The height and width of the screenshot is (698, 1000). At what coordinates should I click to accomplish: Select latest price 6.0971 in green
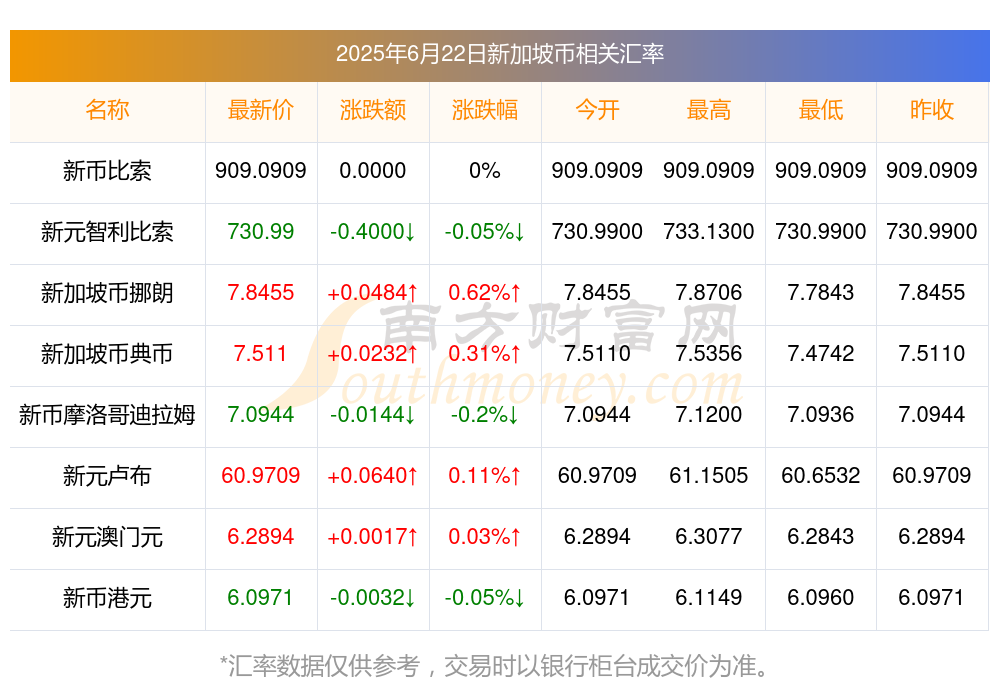pyautogui.click(x=260, y=598)
